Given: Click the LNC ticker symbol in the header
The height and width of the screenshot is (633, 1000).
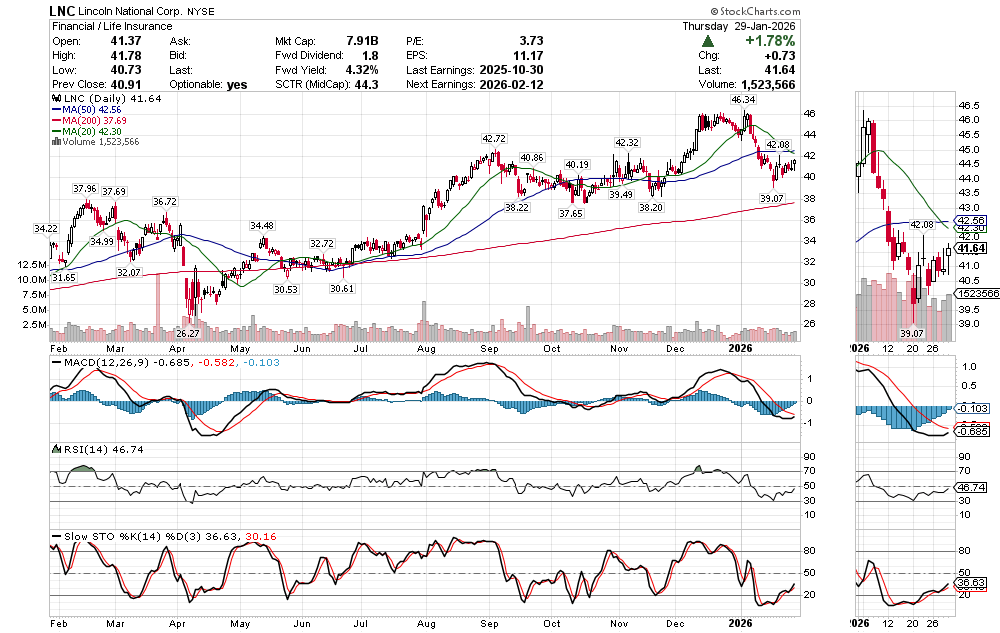Looking at the screenshot, I should coord(65,11).
